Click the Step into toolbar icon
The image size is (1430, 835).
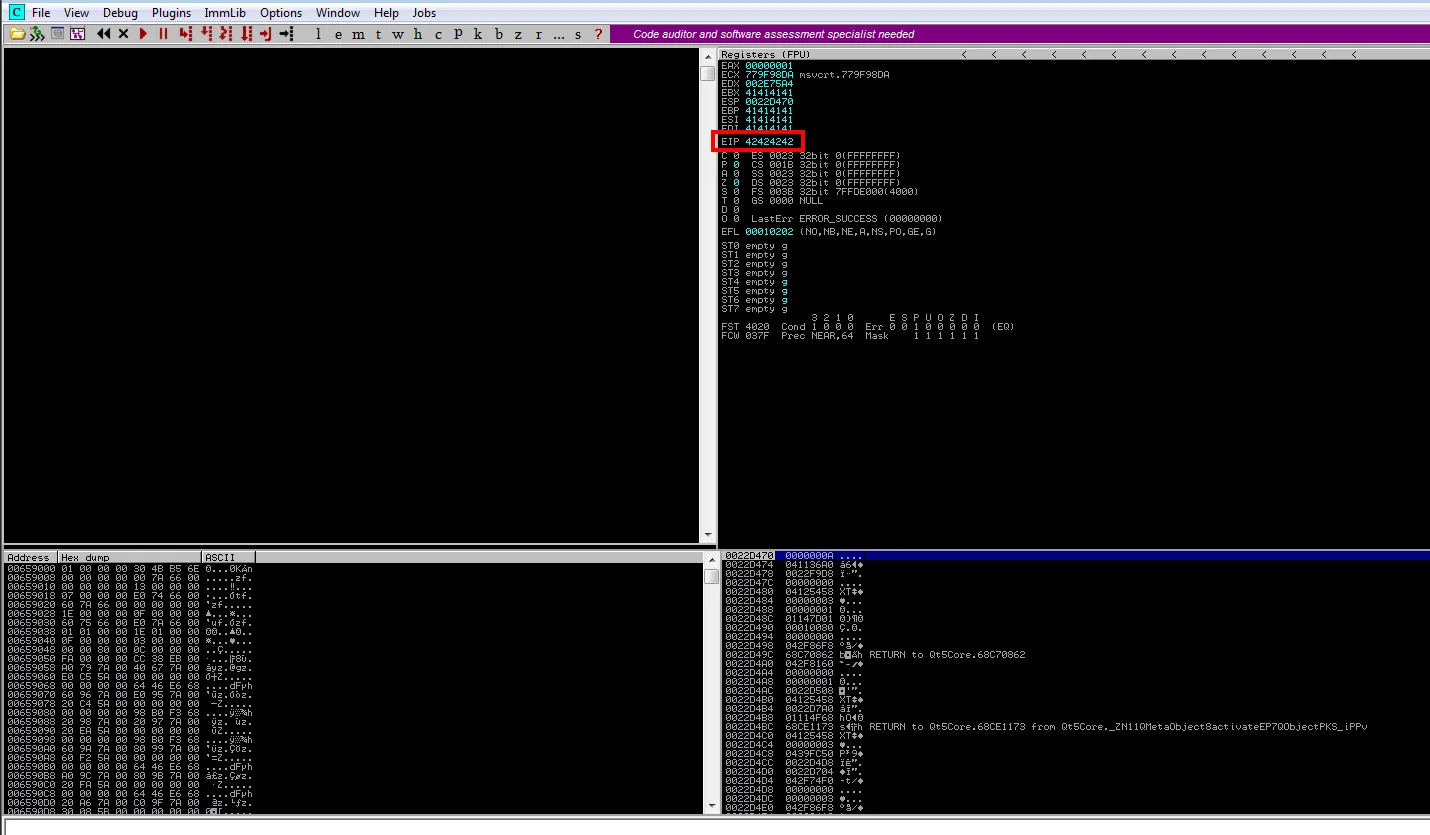186,34
